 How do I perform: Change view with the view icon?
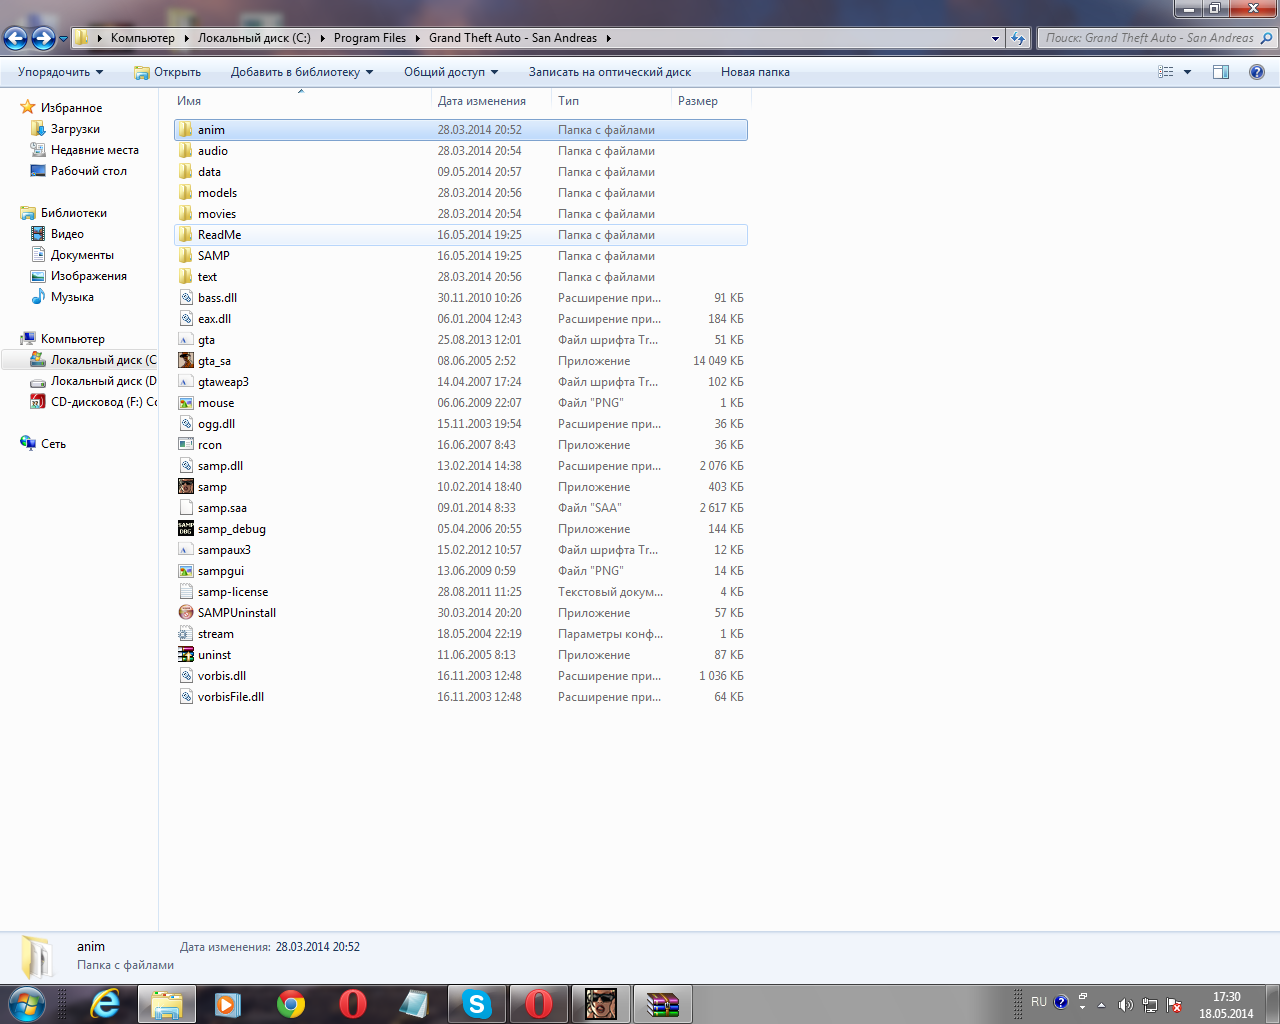click(1166, 72)
